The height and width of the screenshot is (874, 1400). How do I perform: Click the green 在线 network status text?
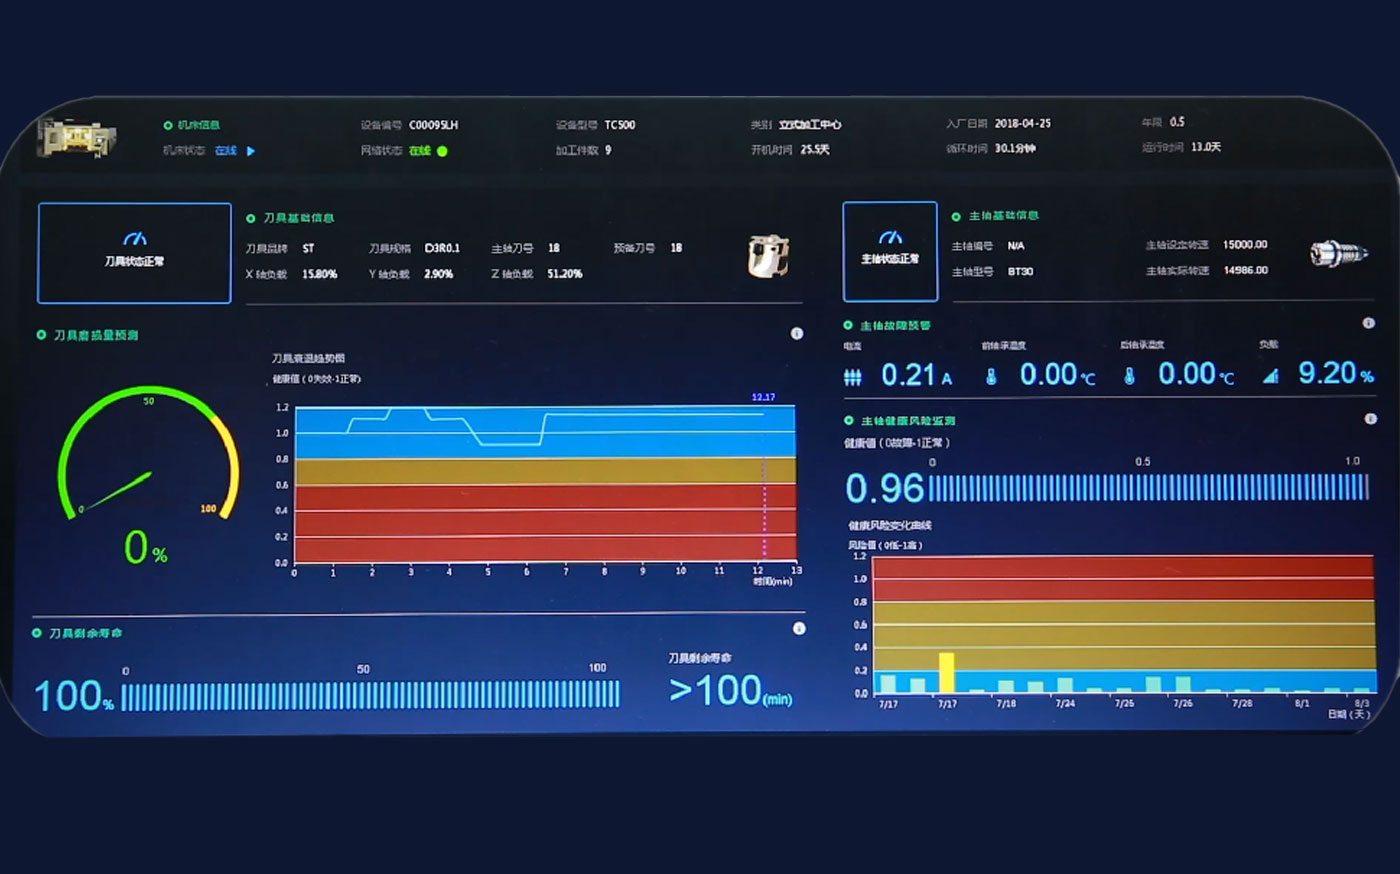[x=420, y=151]
